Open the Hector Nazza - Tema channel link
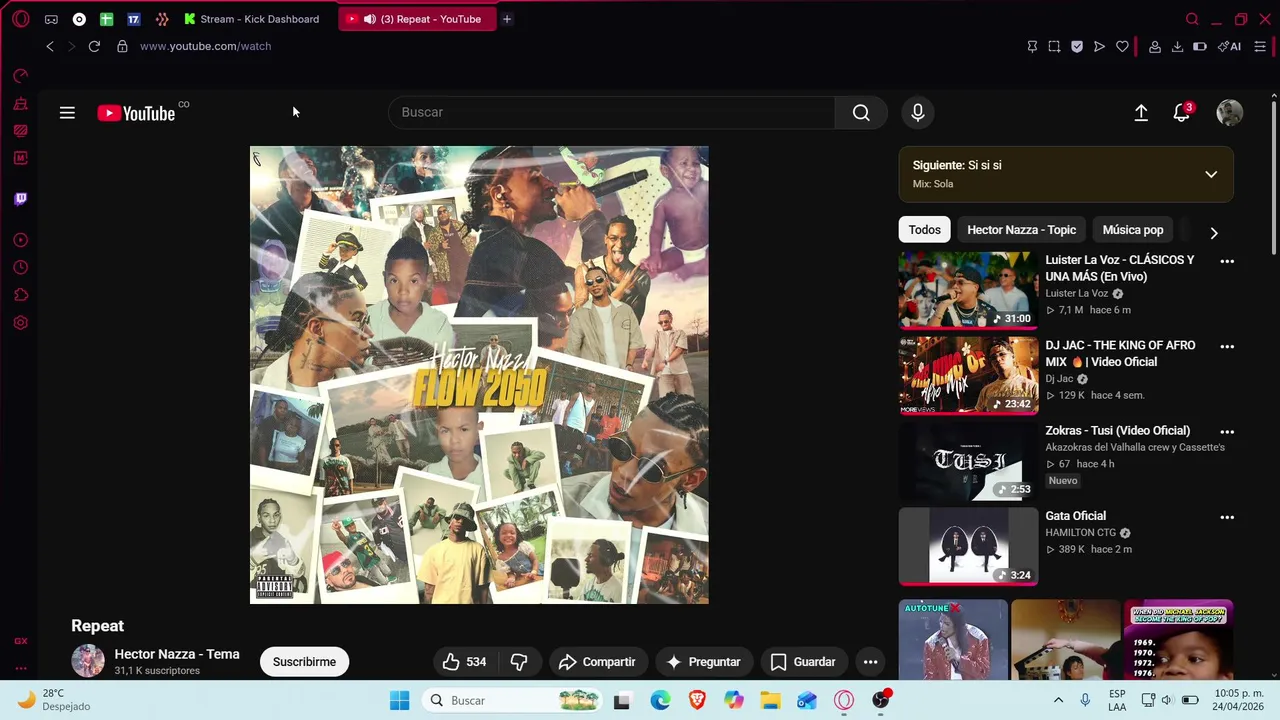Image resolution: width=1280 pixels, height=720 pixels. 177,654
